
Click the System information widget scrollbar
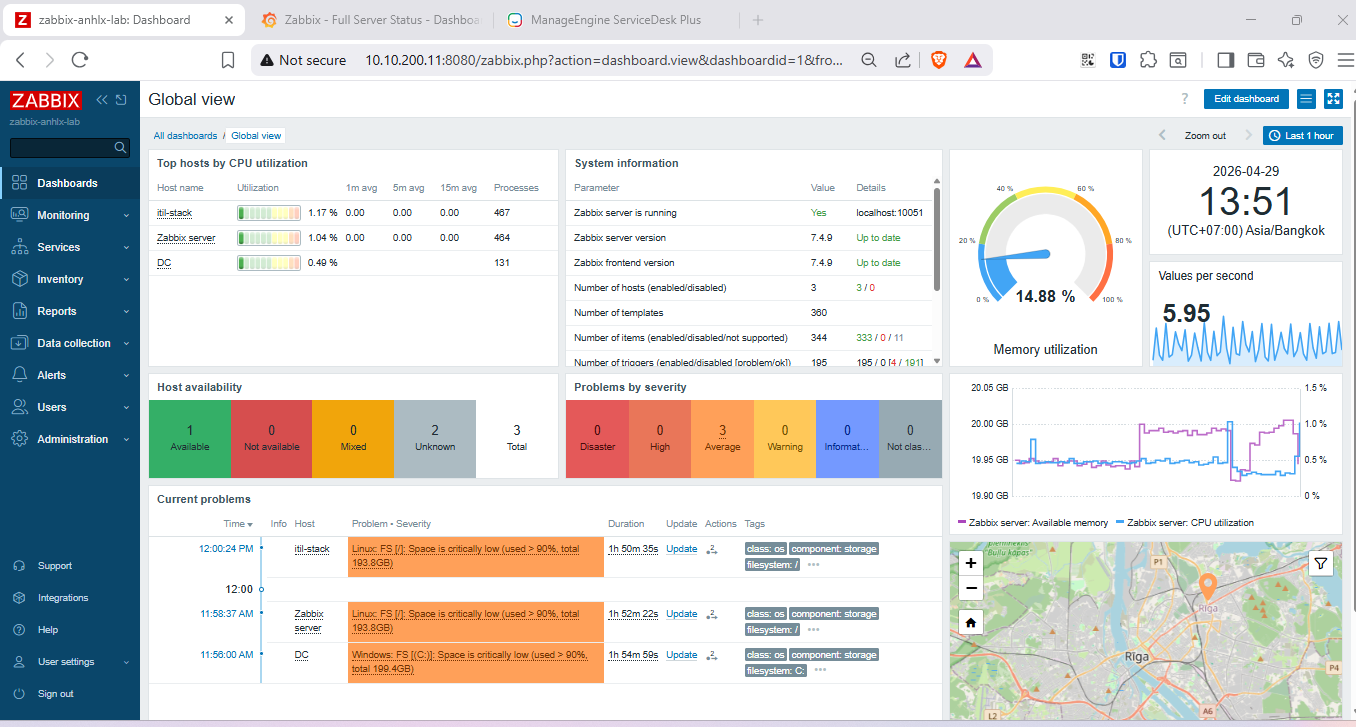pos(937,240)
